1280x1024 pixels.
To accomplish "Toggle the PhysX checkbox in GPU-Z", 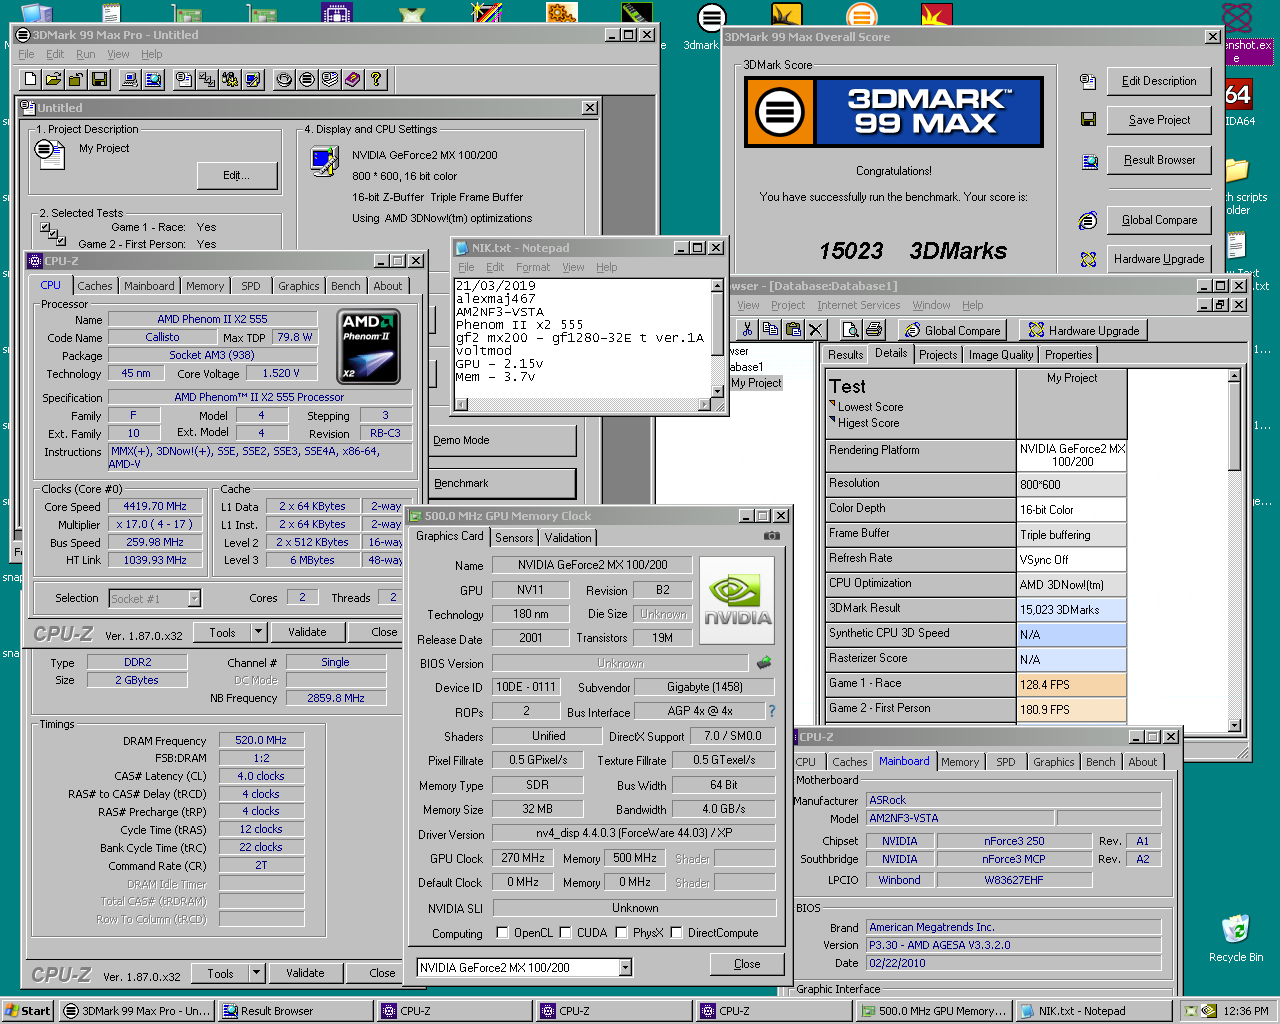I will click(621, 932).
